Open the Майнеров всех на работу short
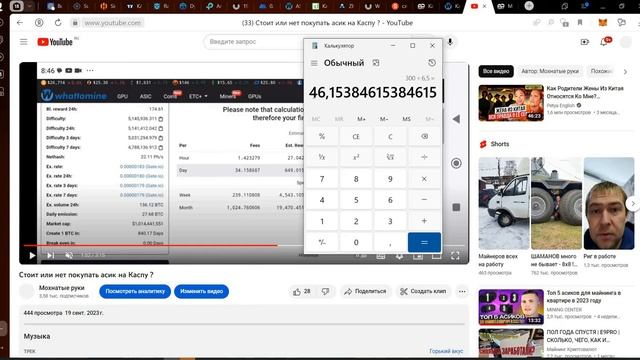The height and width of the screenshot is (360, 640). pos(504,203)
